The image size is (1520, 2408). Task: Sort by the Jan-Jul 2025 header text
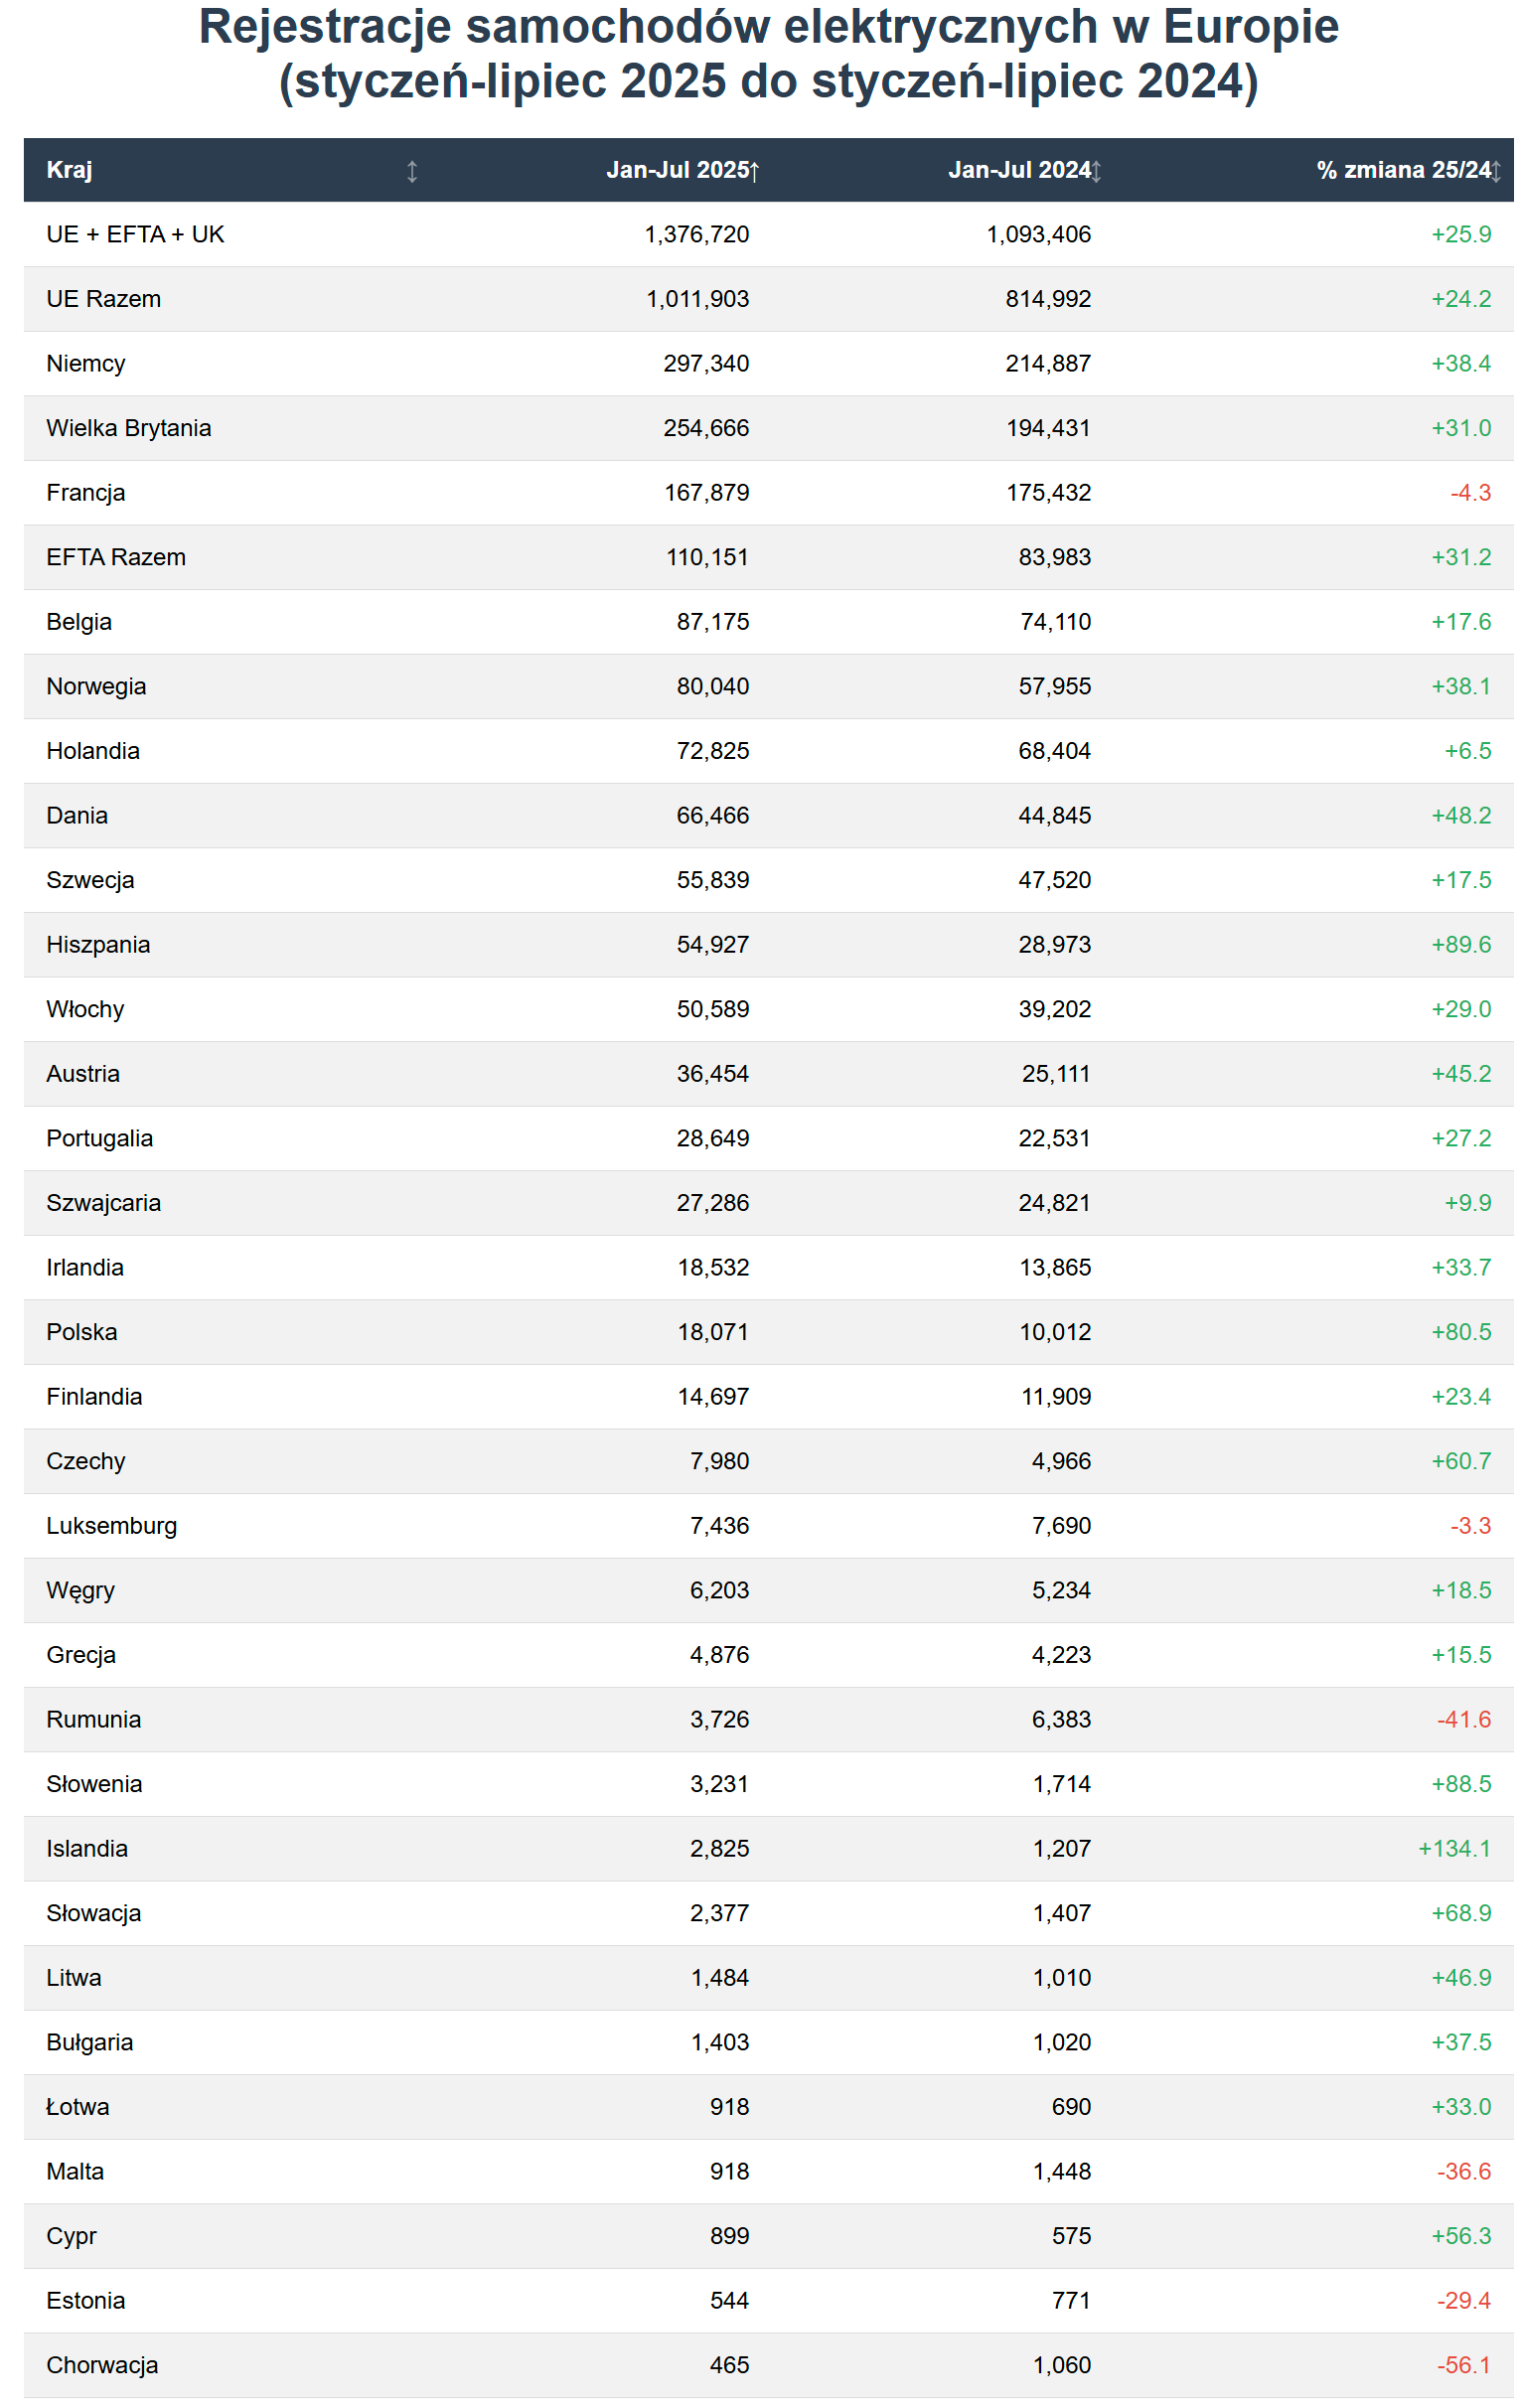(677, 170)
